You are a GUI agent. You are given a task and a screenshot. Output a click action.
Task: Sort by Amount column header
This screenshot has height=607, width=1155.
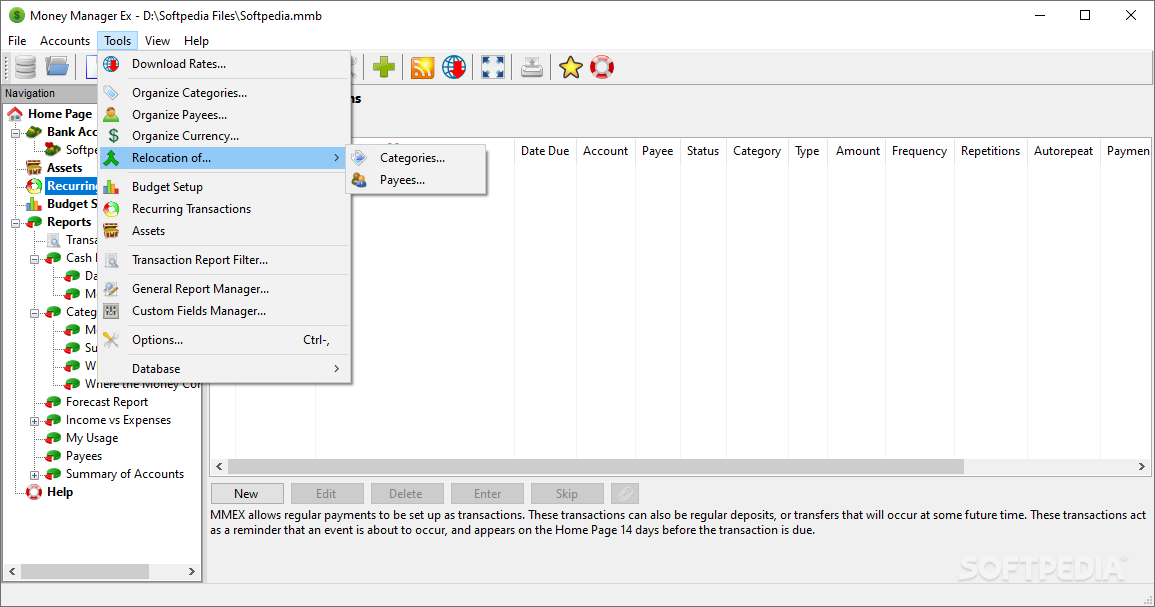coord(857,150)
